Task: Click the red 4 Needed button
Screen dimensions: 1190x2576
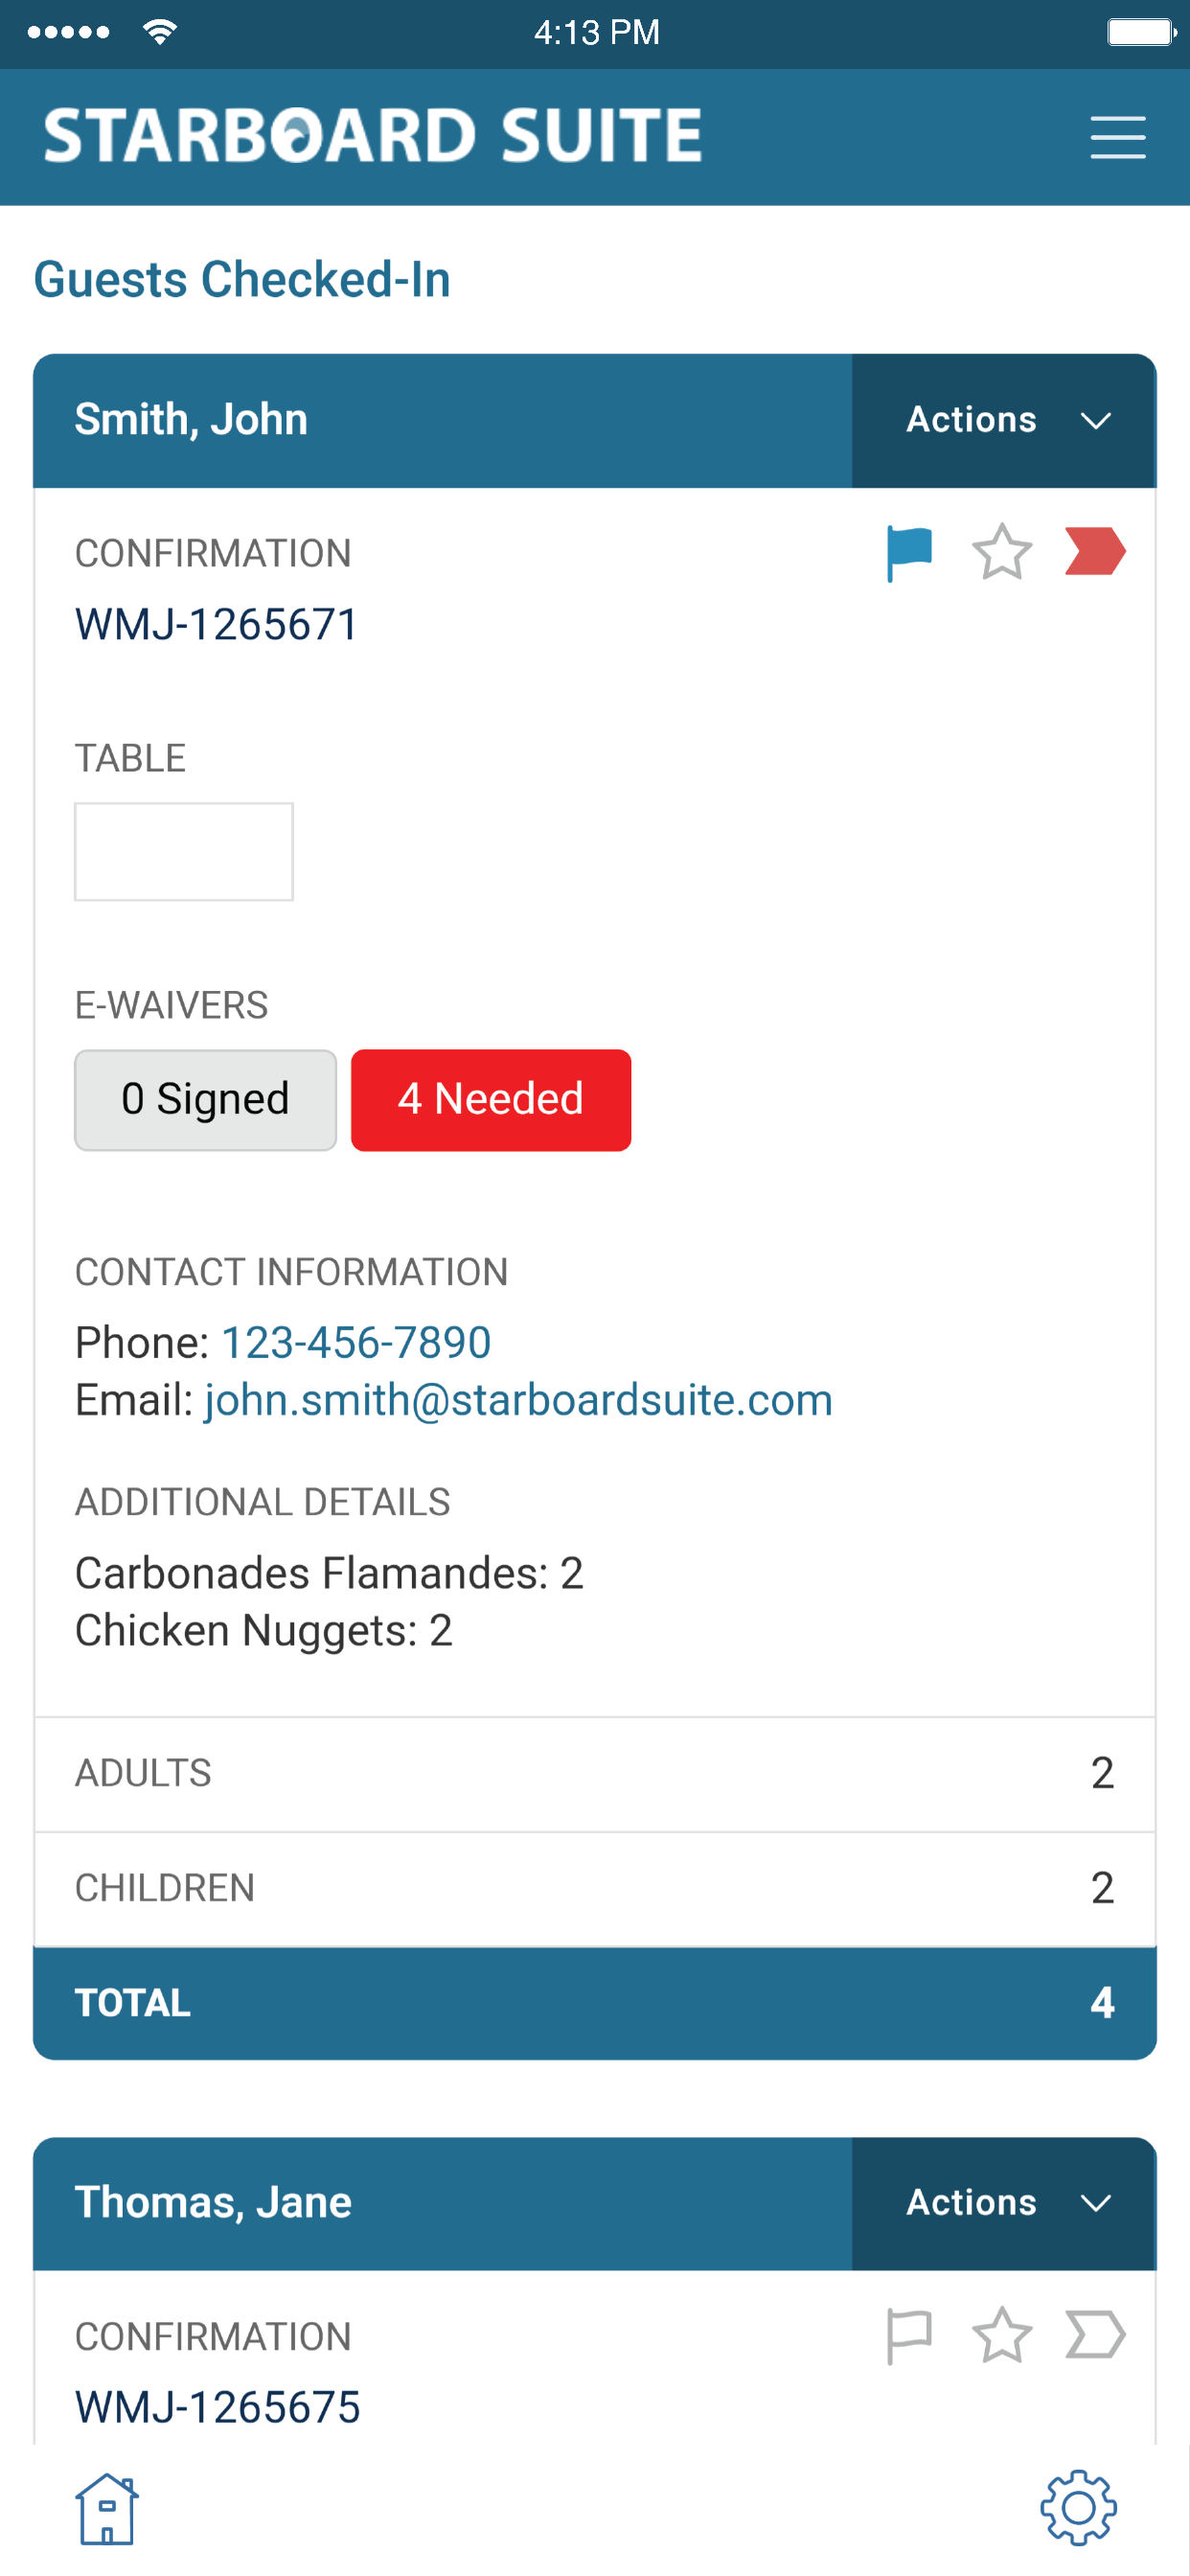Action: tap(491, 1100)
